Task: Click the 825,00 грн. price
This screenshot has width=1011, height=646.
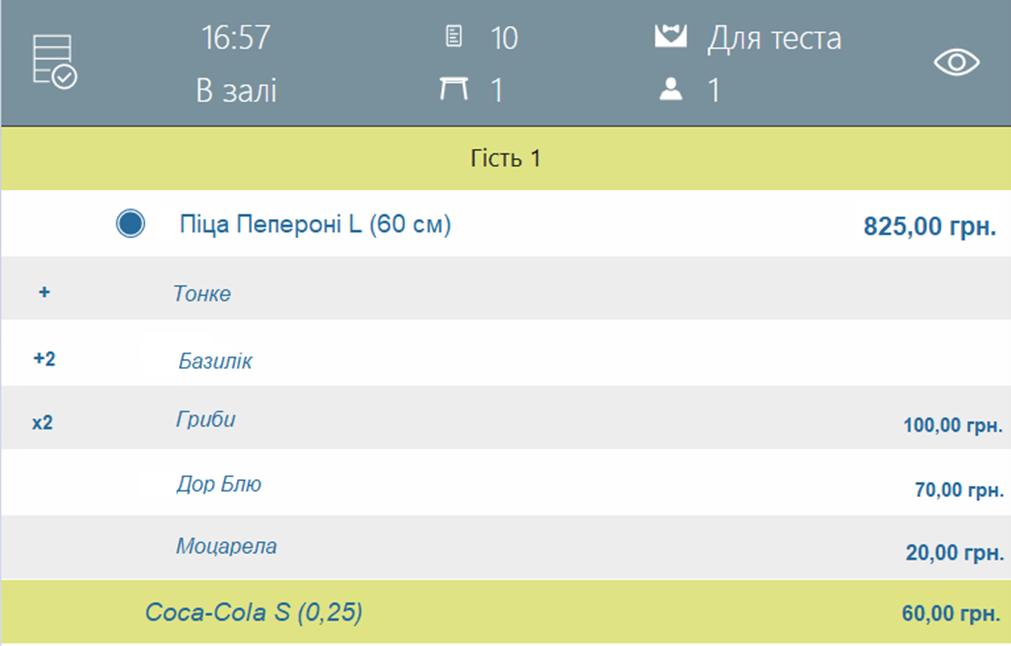Action: coord(930,226)
